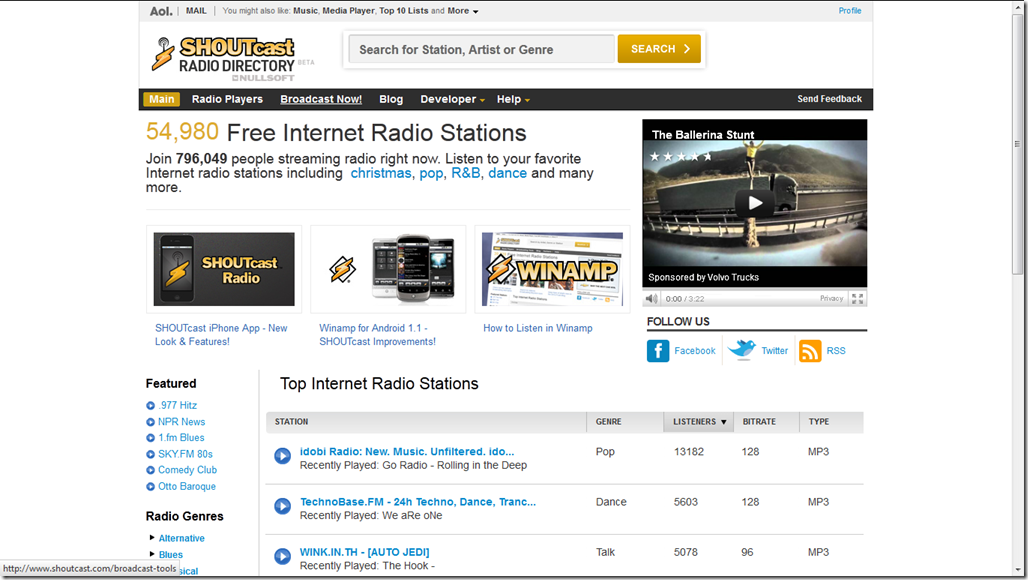The width and height of the screenshot is (1028, 580).
Task: Open the christmas stations link
Action: tap(381, 173)
